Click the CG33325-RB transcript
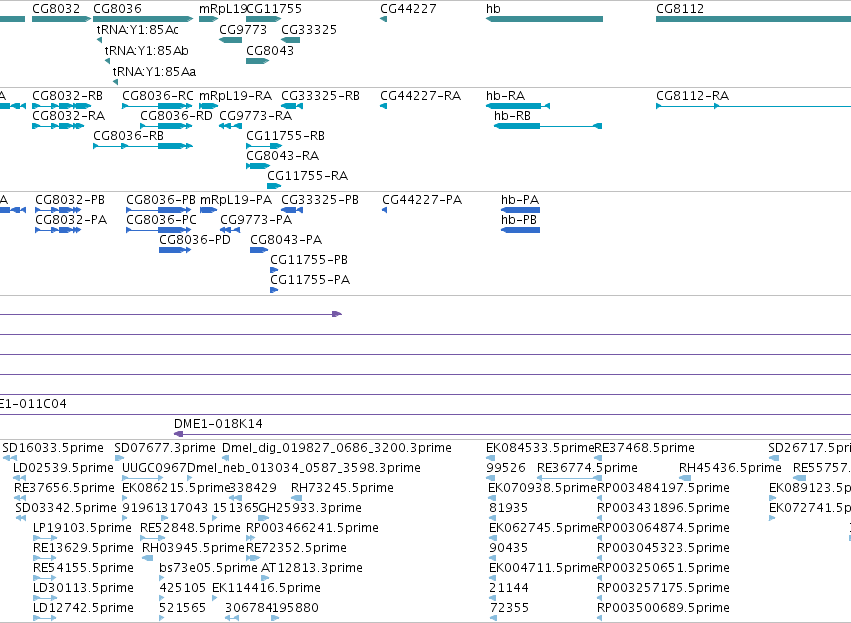Image resolution: width=851 pixels, height=623 pixels. tap(292, 106)
